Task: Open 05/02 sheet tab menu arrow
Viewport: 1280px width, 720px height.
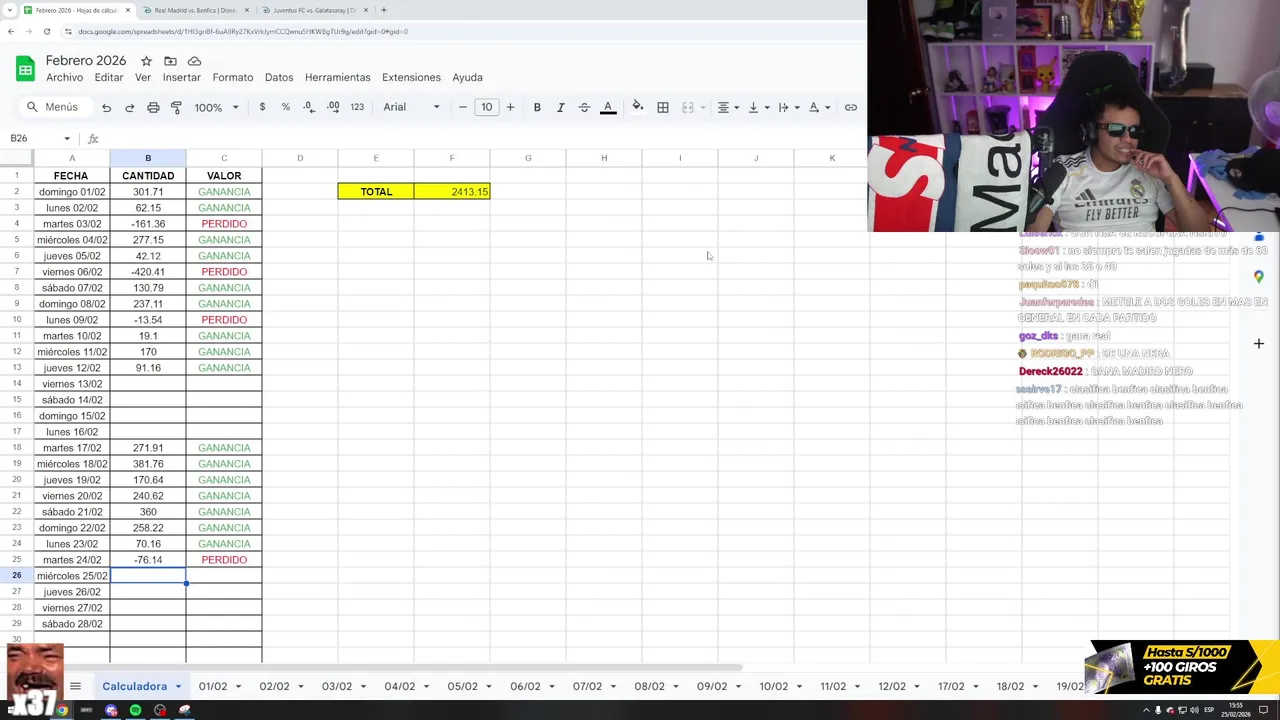Action: pyautogui.click(x=488, y=686)
